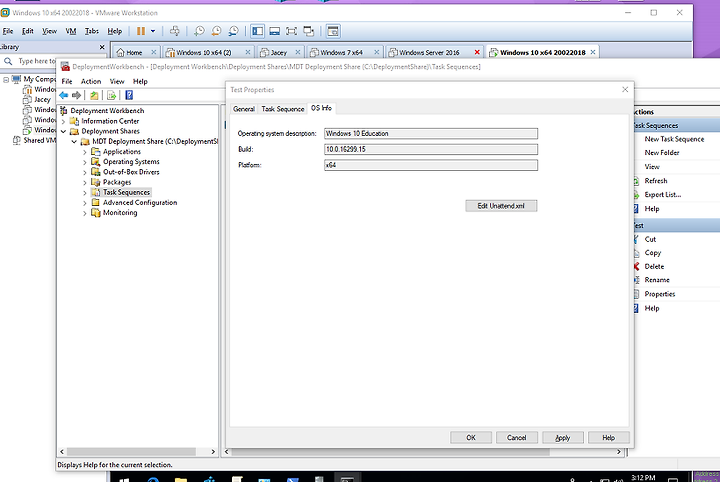Open the Action menu in Deployment Workbench
Image resolution: width=720 pixels, height=482 pixels.
pos(91,81)
